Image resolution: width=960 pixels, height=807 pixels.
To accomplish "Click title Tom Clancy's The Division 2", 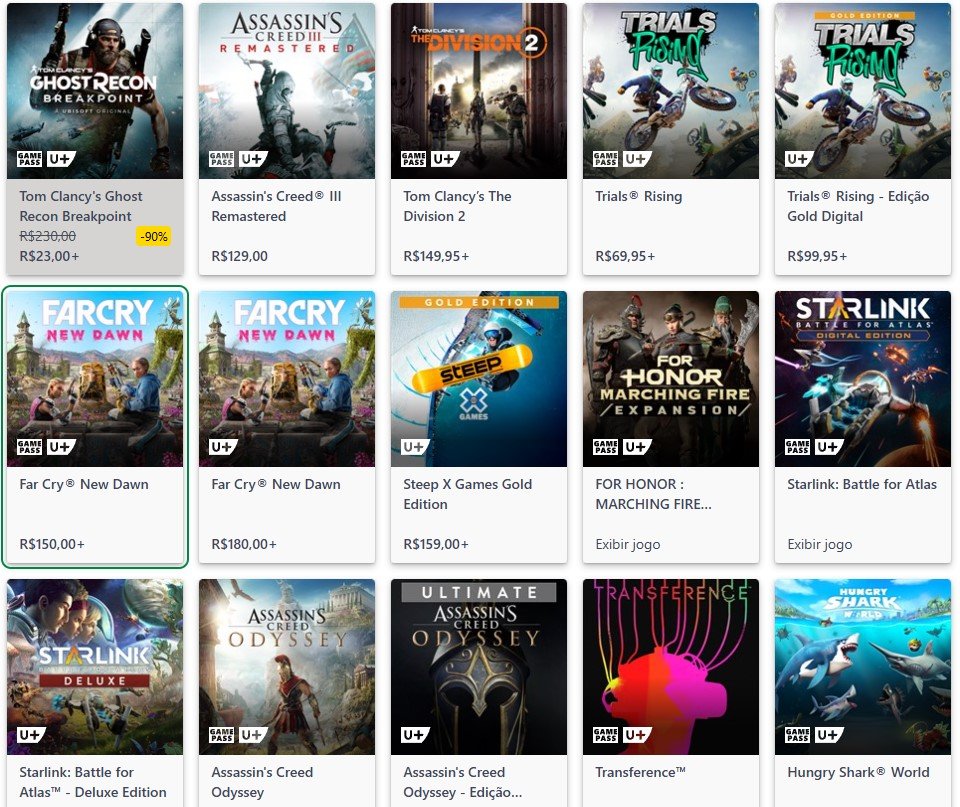I will pyautogui.click(x=457, y=206).
